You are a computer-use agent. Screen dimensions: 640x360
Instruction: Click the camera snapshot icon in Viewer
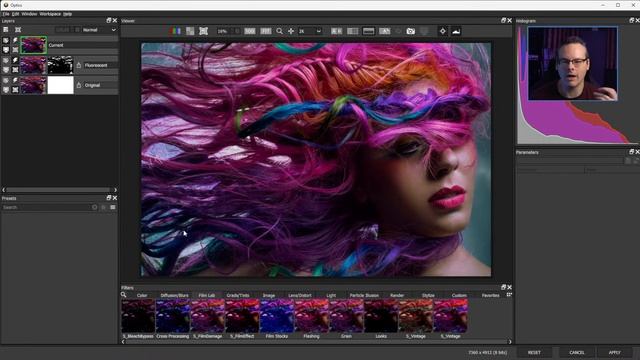coord(411,31)
